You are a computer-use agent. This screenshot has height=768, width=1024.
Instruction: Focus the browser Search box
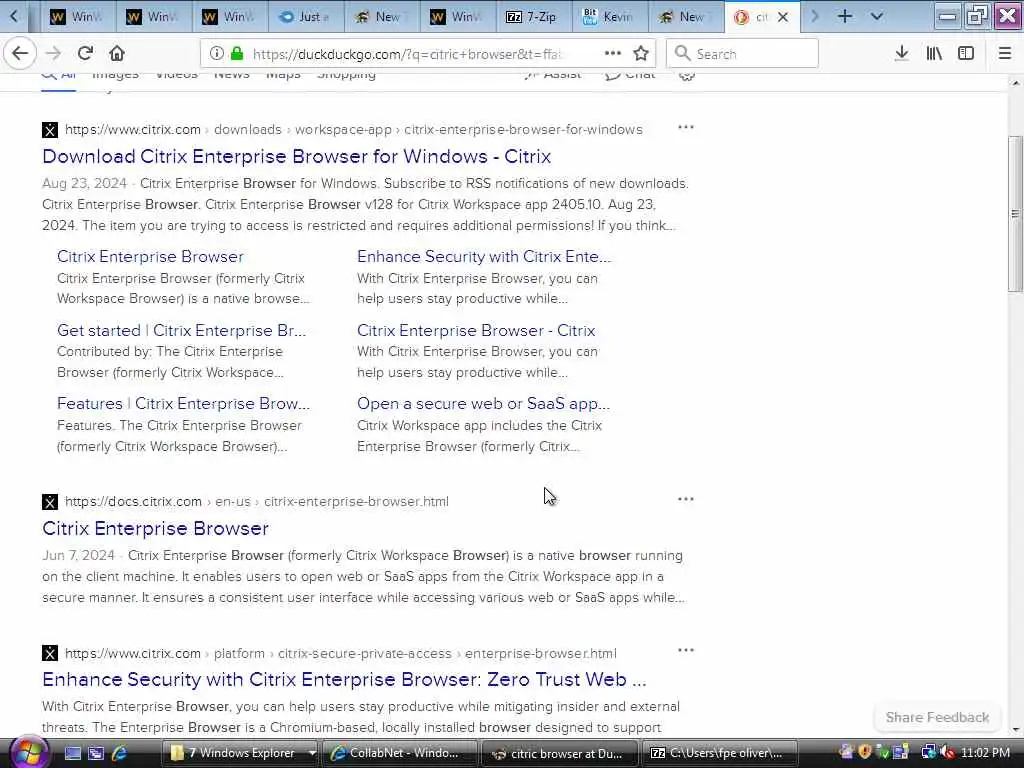742,54
